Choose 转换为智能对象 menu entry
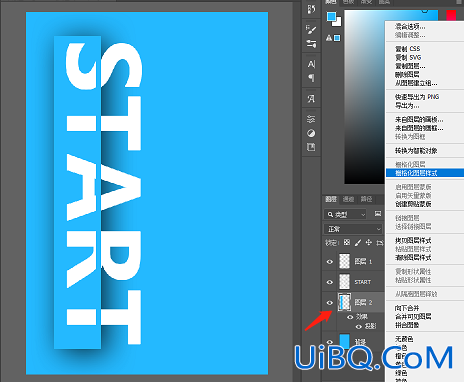The image size is (464, 382). coord(416,151)
